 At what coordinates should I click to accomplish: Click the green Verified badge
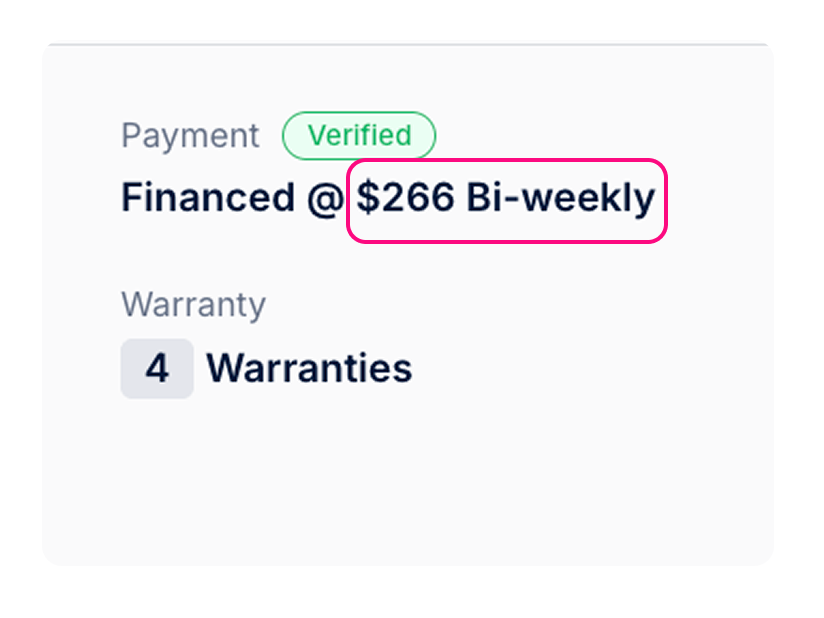(359, 136)
